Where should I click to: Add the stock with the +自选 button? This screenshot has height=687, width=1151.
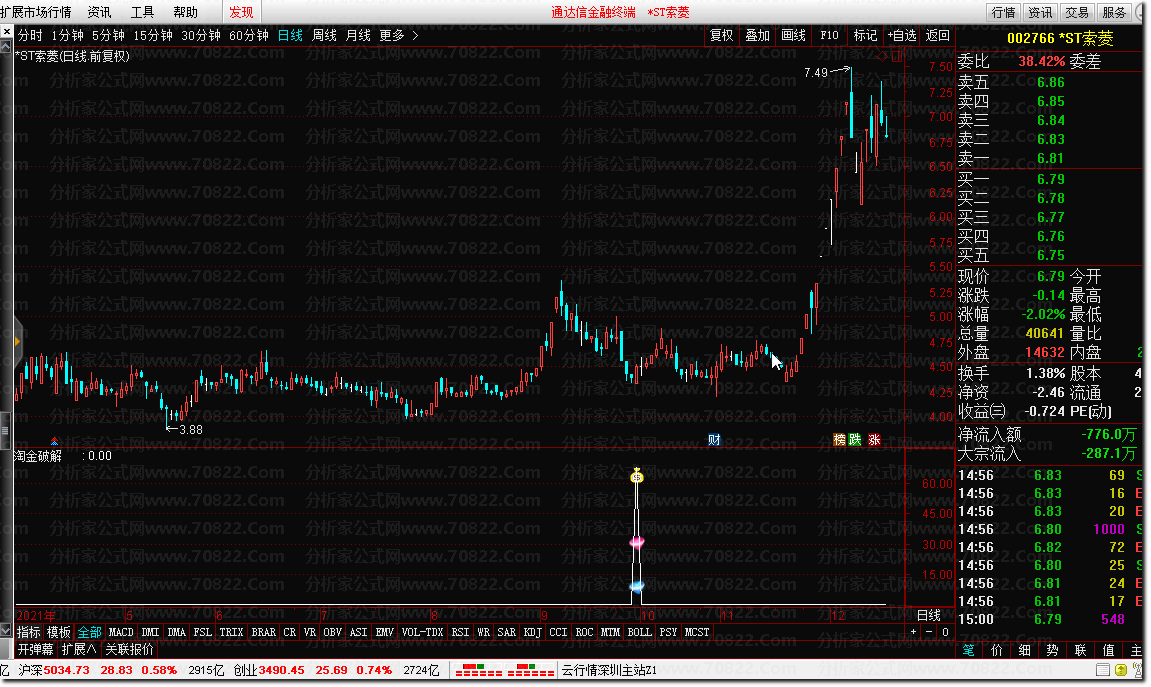pyautogui.click(x=902, y=35)
